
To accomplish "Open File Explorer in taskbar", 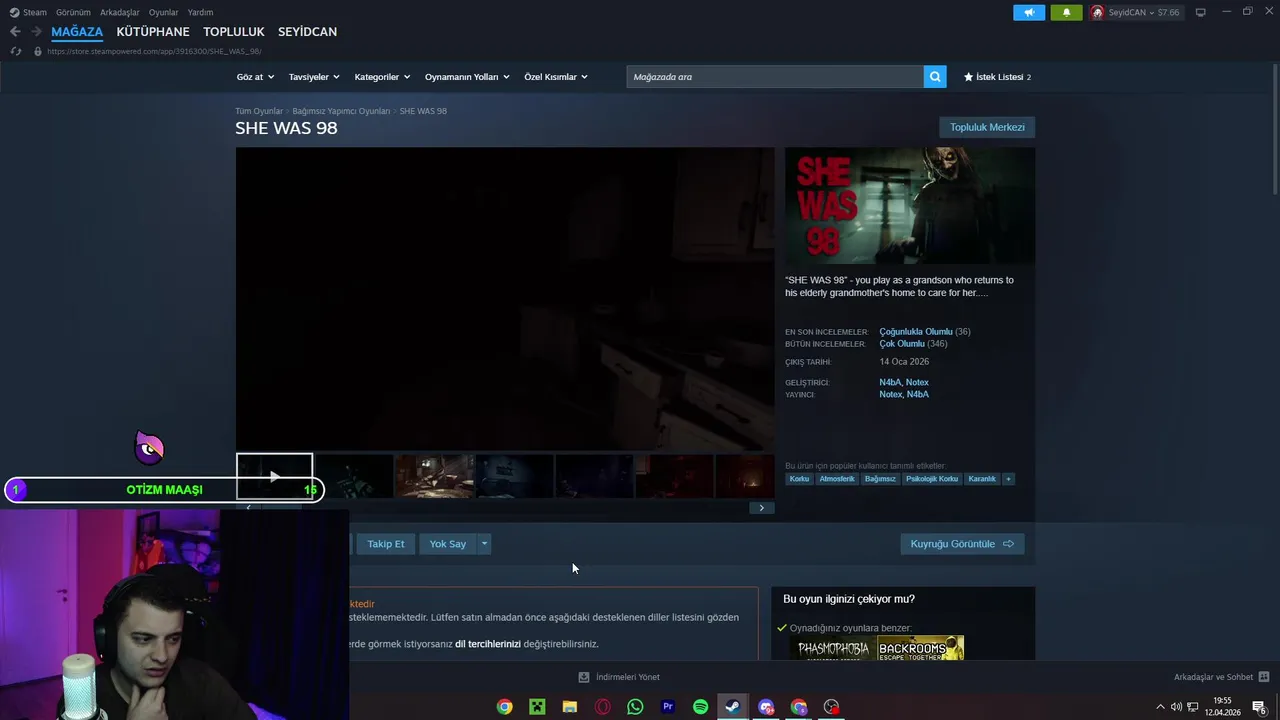I will (570, 707).
